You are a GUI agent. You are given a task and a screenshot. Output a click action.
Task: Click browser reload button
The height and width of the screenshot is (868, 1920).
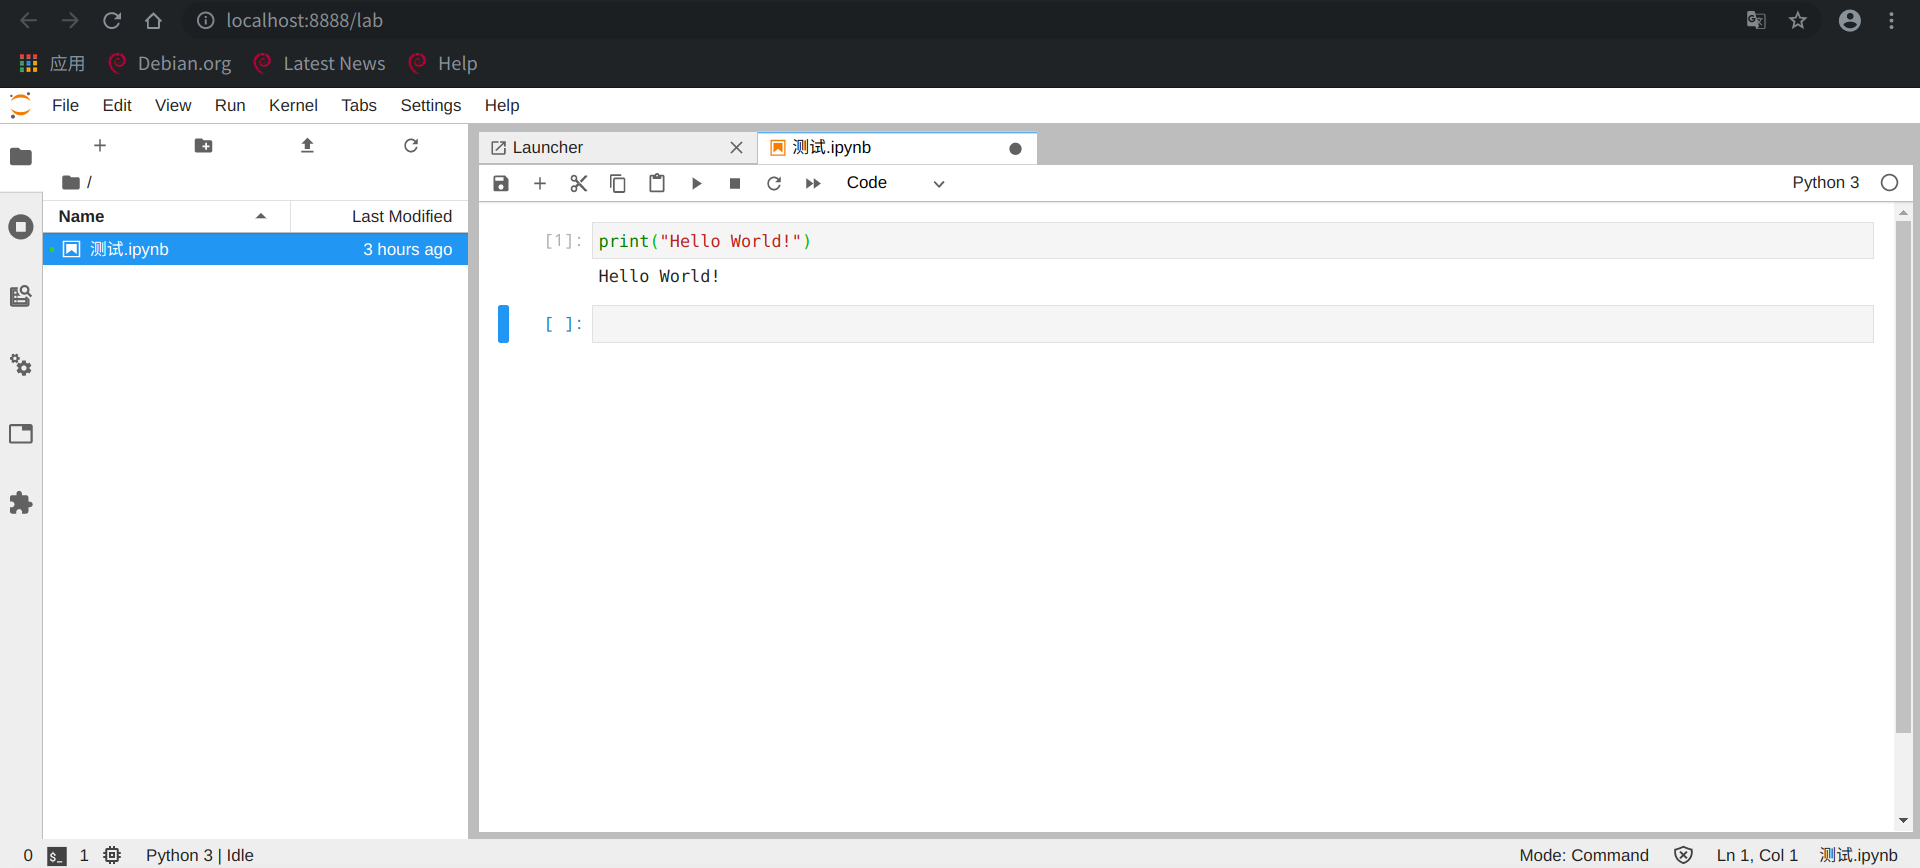click(x=112, y=20)
